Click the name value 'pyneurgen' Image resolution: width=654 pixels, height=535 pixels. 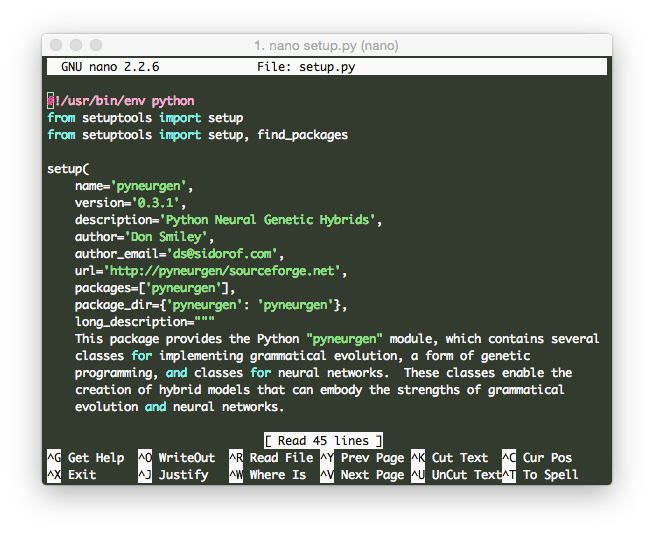148,186
